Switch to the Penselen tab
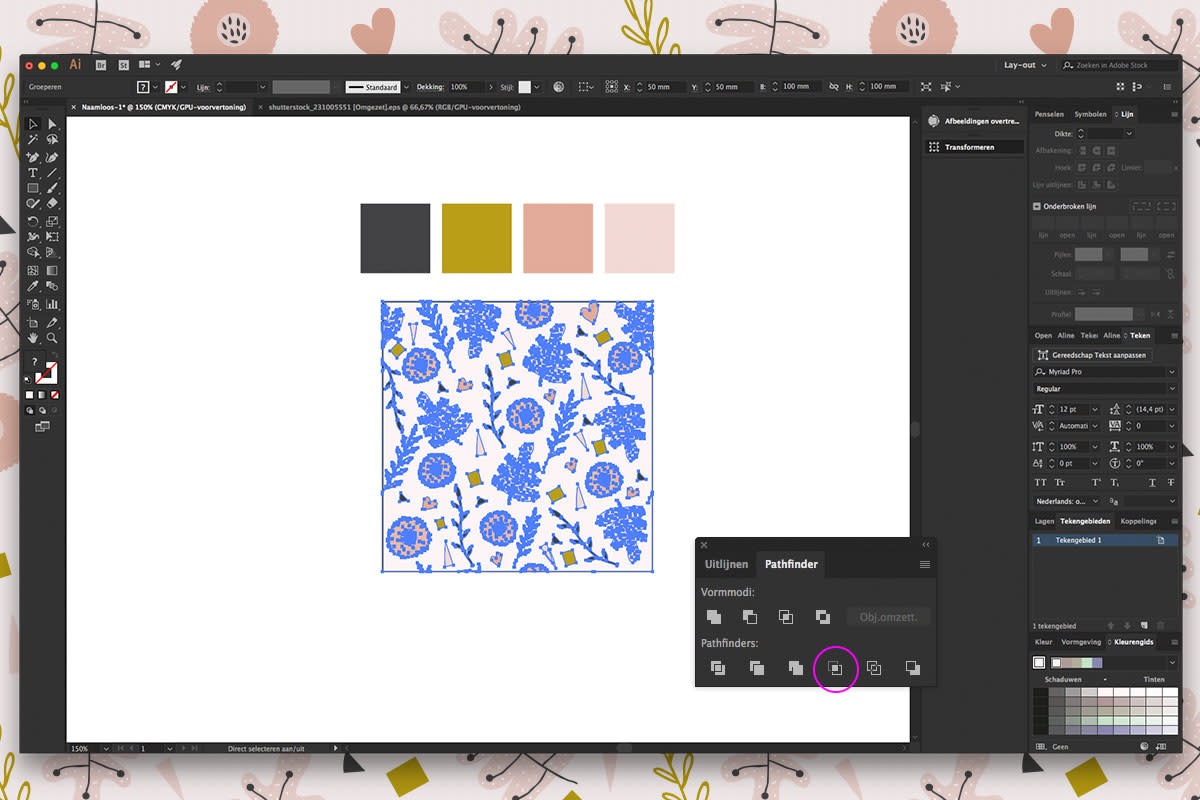Viewport: 1200px width, 800px height. [x=1049, y=114]
